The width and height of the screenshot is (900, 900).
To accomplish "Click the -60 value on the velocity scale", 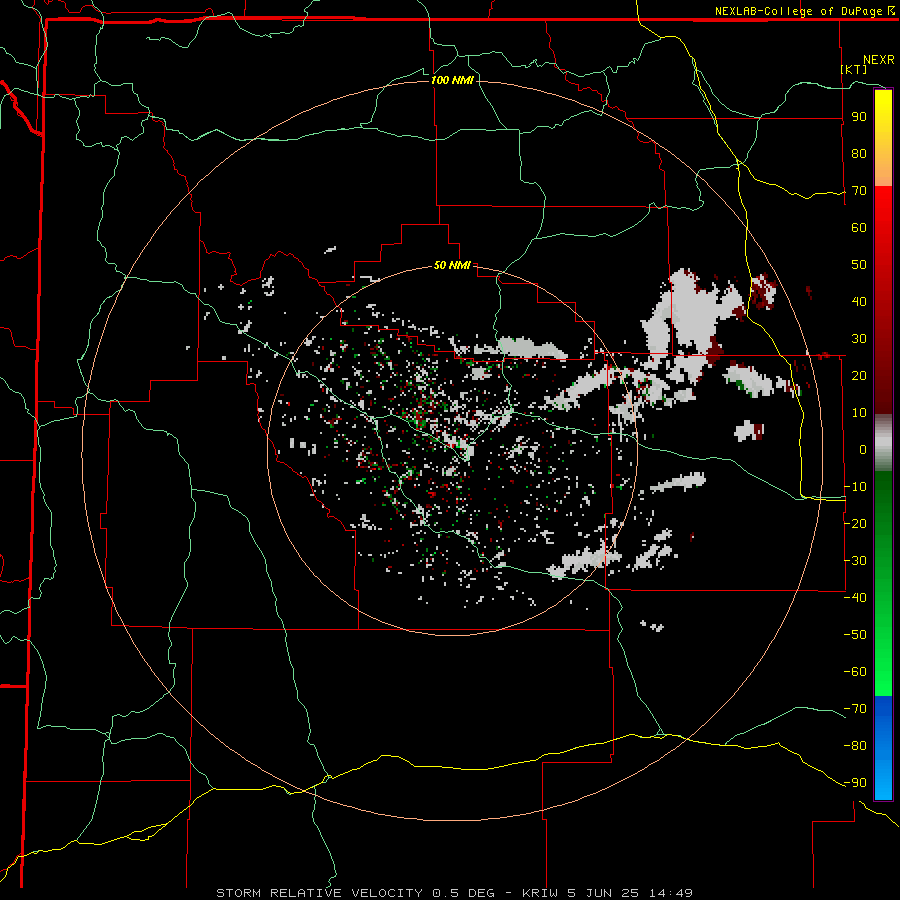I will click(x=855, y=672).
